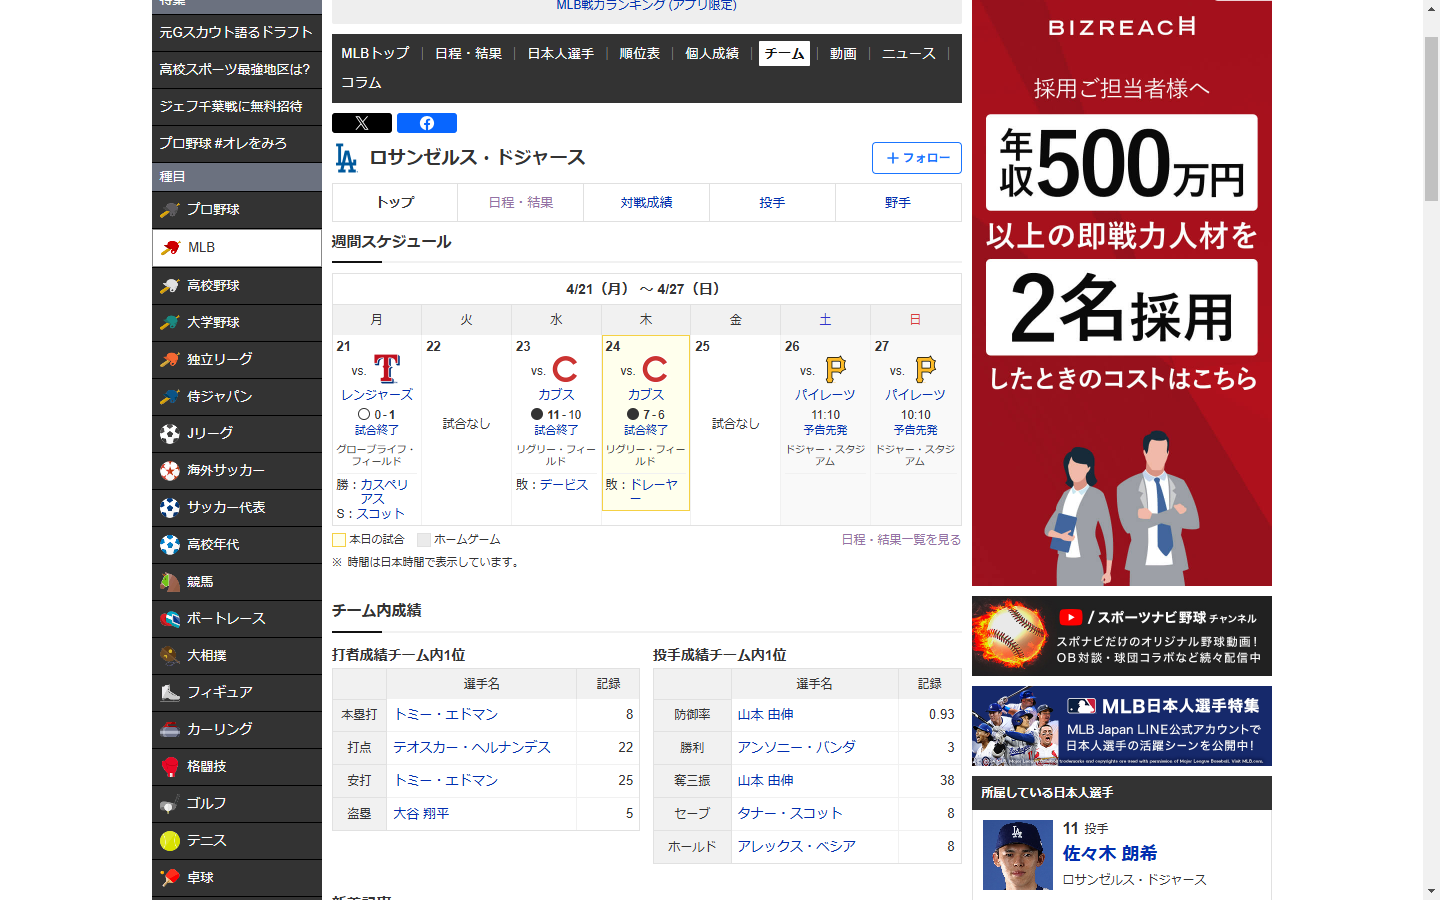Click the Jリーグ soccer ball icon
1440x900 pixels.
pyautogui.click(x=170, y=434)
